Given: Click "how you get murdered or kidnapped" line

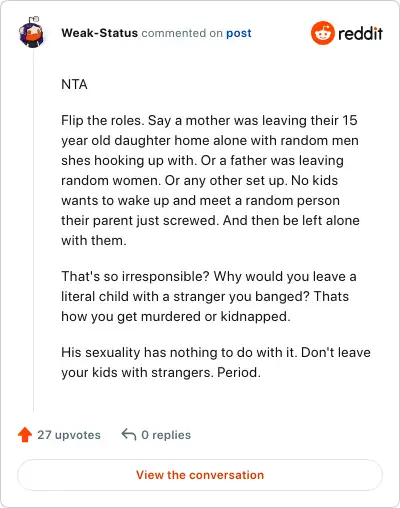Looking at the screenshot, I should click(x=176, y=316).
